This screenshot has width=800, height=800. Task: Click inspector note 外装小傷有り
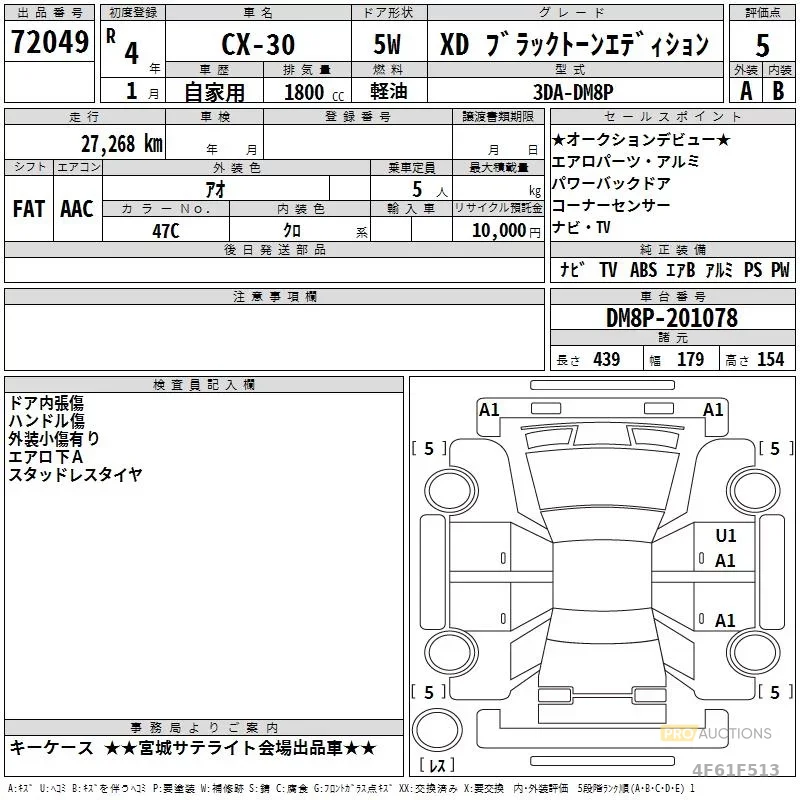(x=54, y=439)
